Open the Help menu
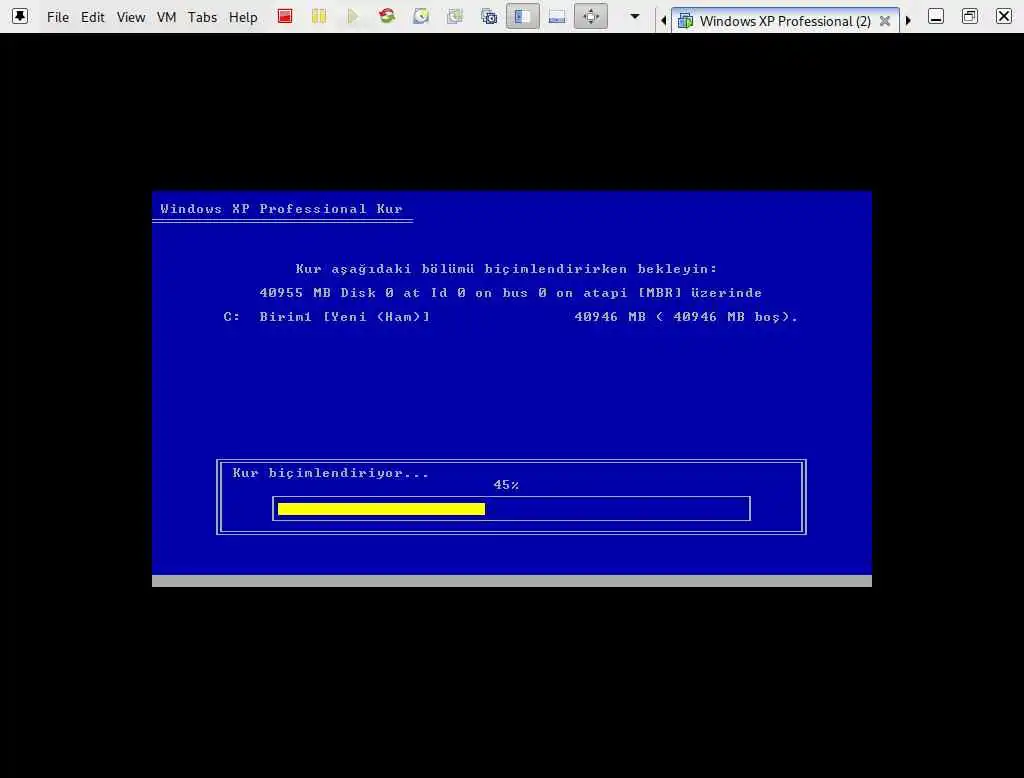 coord(243,17)
